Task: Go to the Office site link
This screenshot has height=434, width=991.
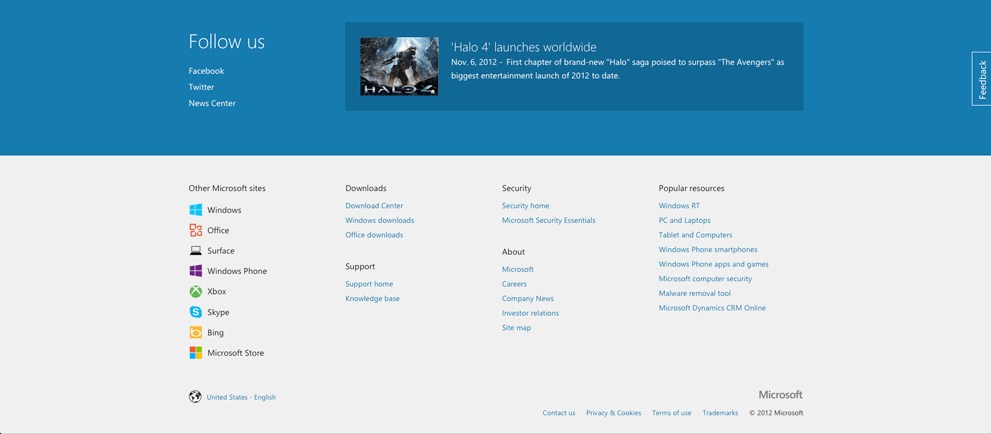Action: pyautogui.click(x=218, y=230)
